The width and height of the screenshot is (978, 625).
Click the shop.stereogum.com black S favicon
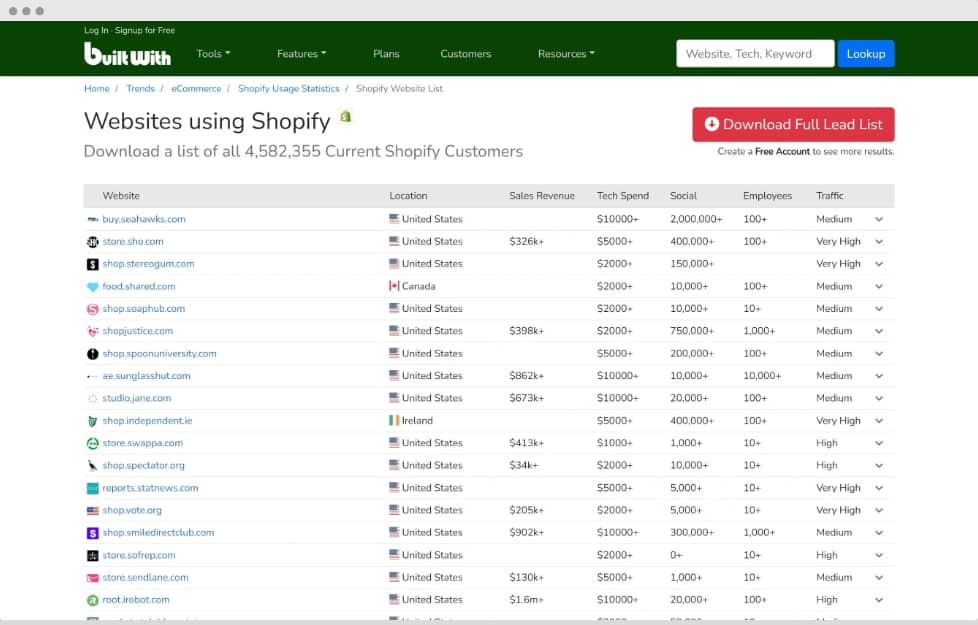click(92, 264)
